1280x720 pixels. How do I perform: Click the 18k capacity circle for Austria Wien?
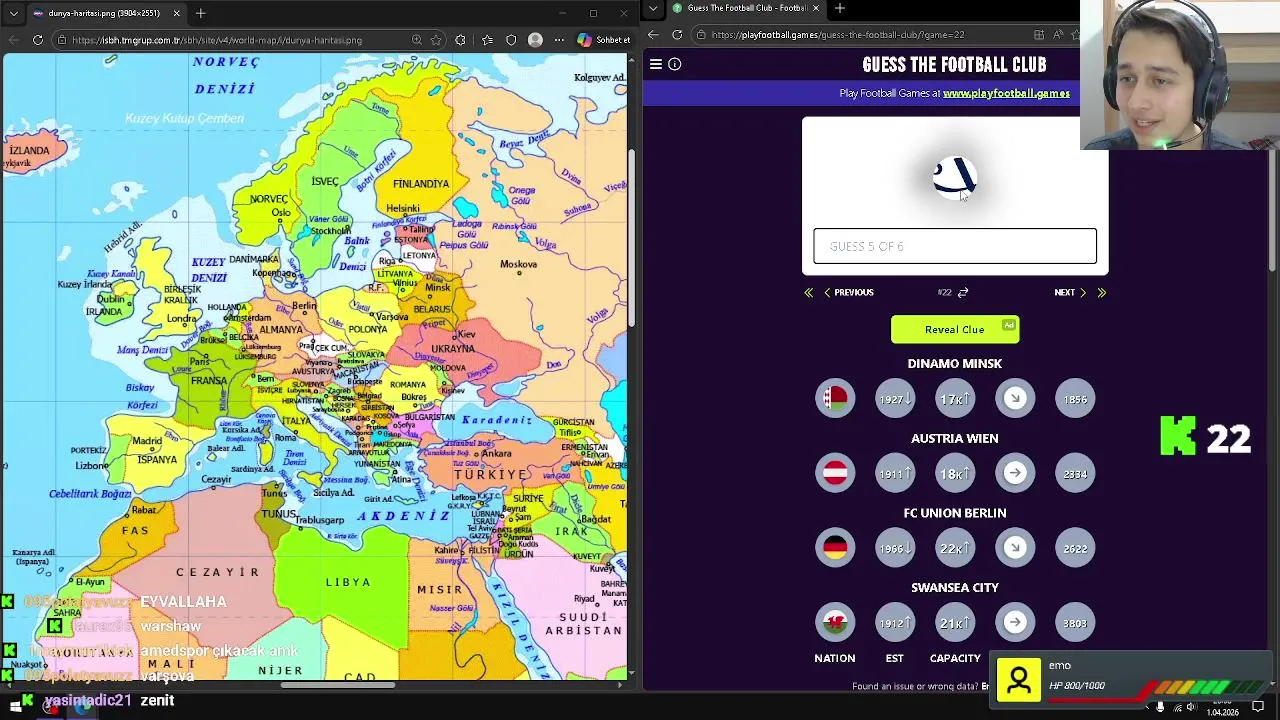tap(955, 473)
